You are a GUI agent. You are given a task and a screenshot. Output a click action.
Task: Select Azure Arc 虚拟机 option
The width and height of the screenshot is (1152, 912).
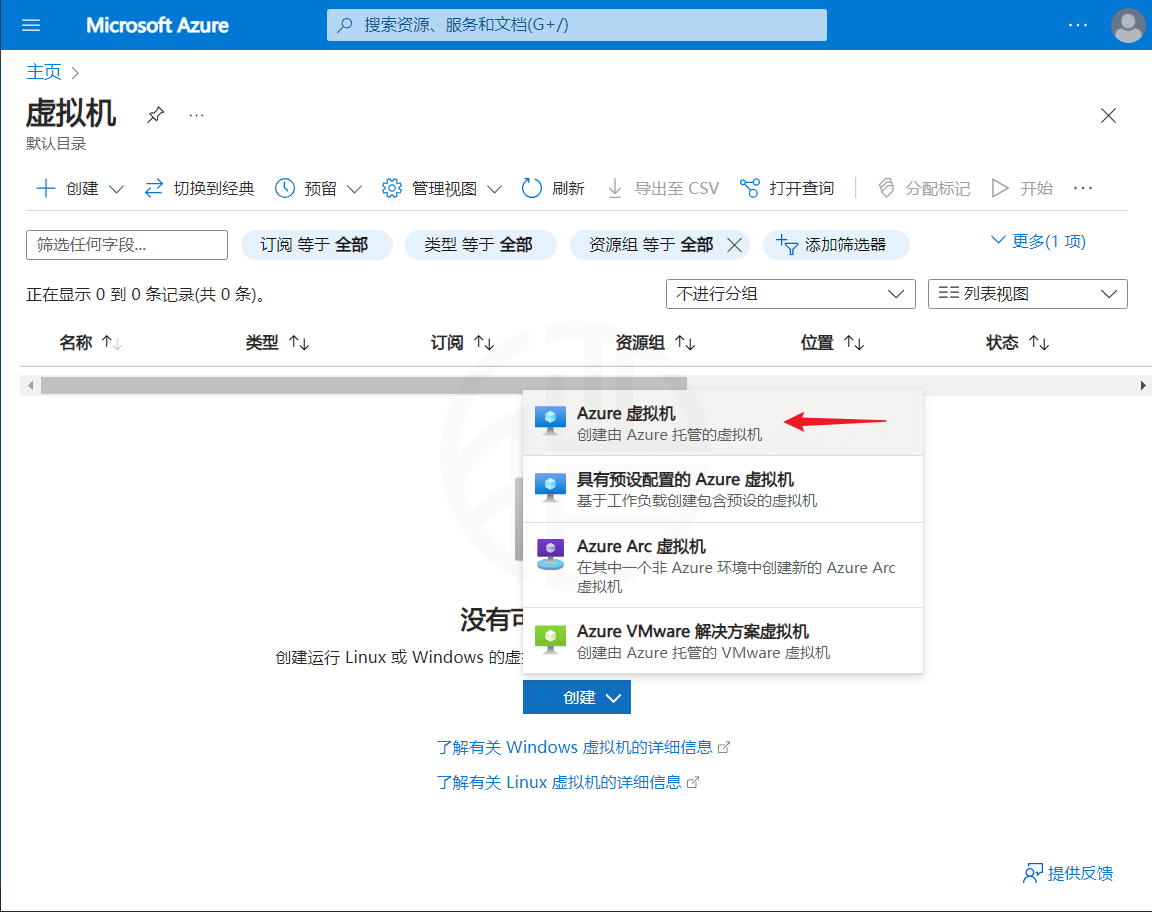pos(723,565)
